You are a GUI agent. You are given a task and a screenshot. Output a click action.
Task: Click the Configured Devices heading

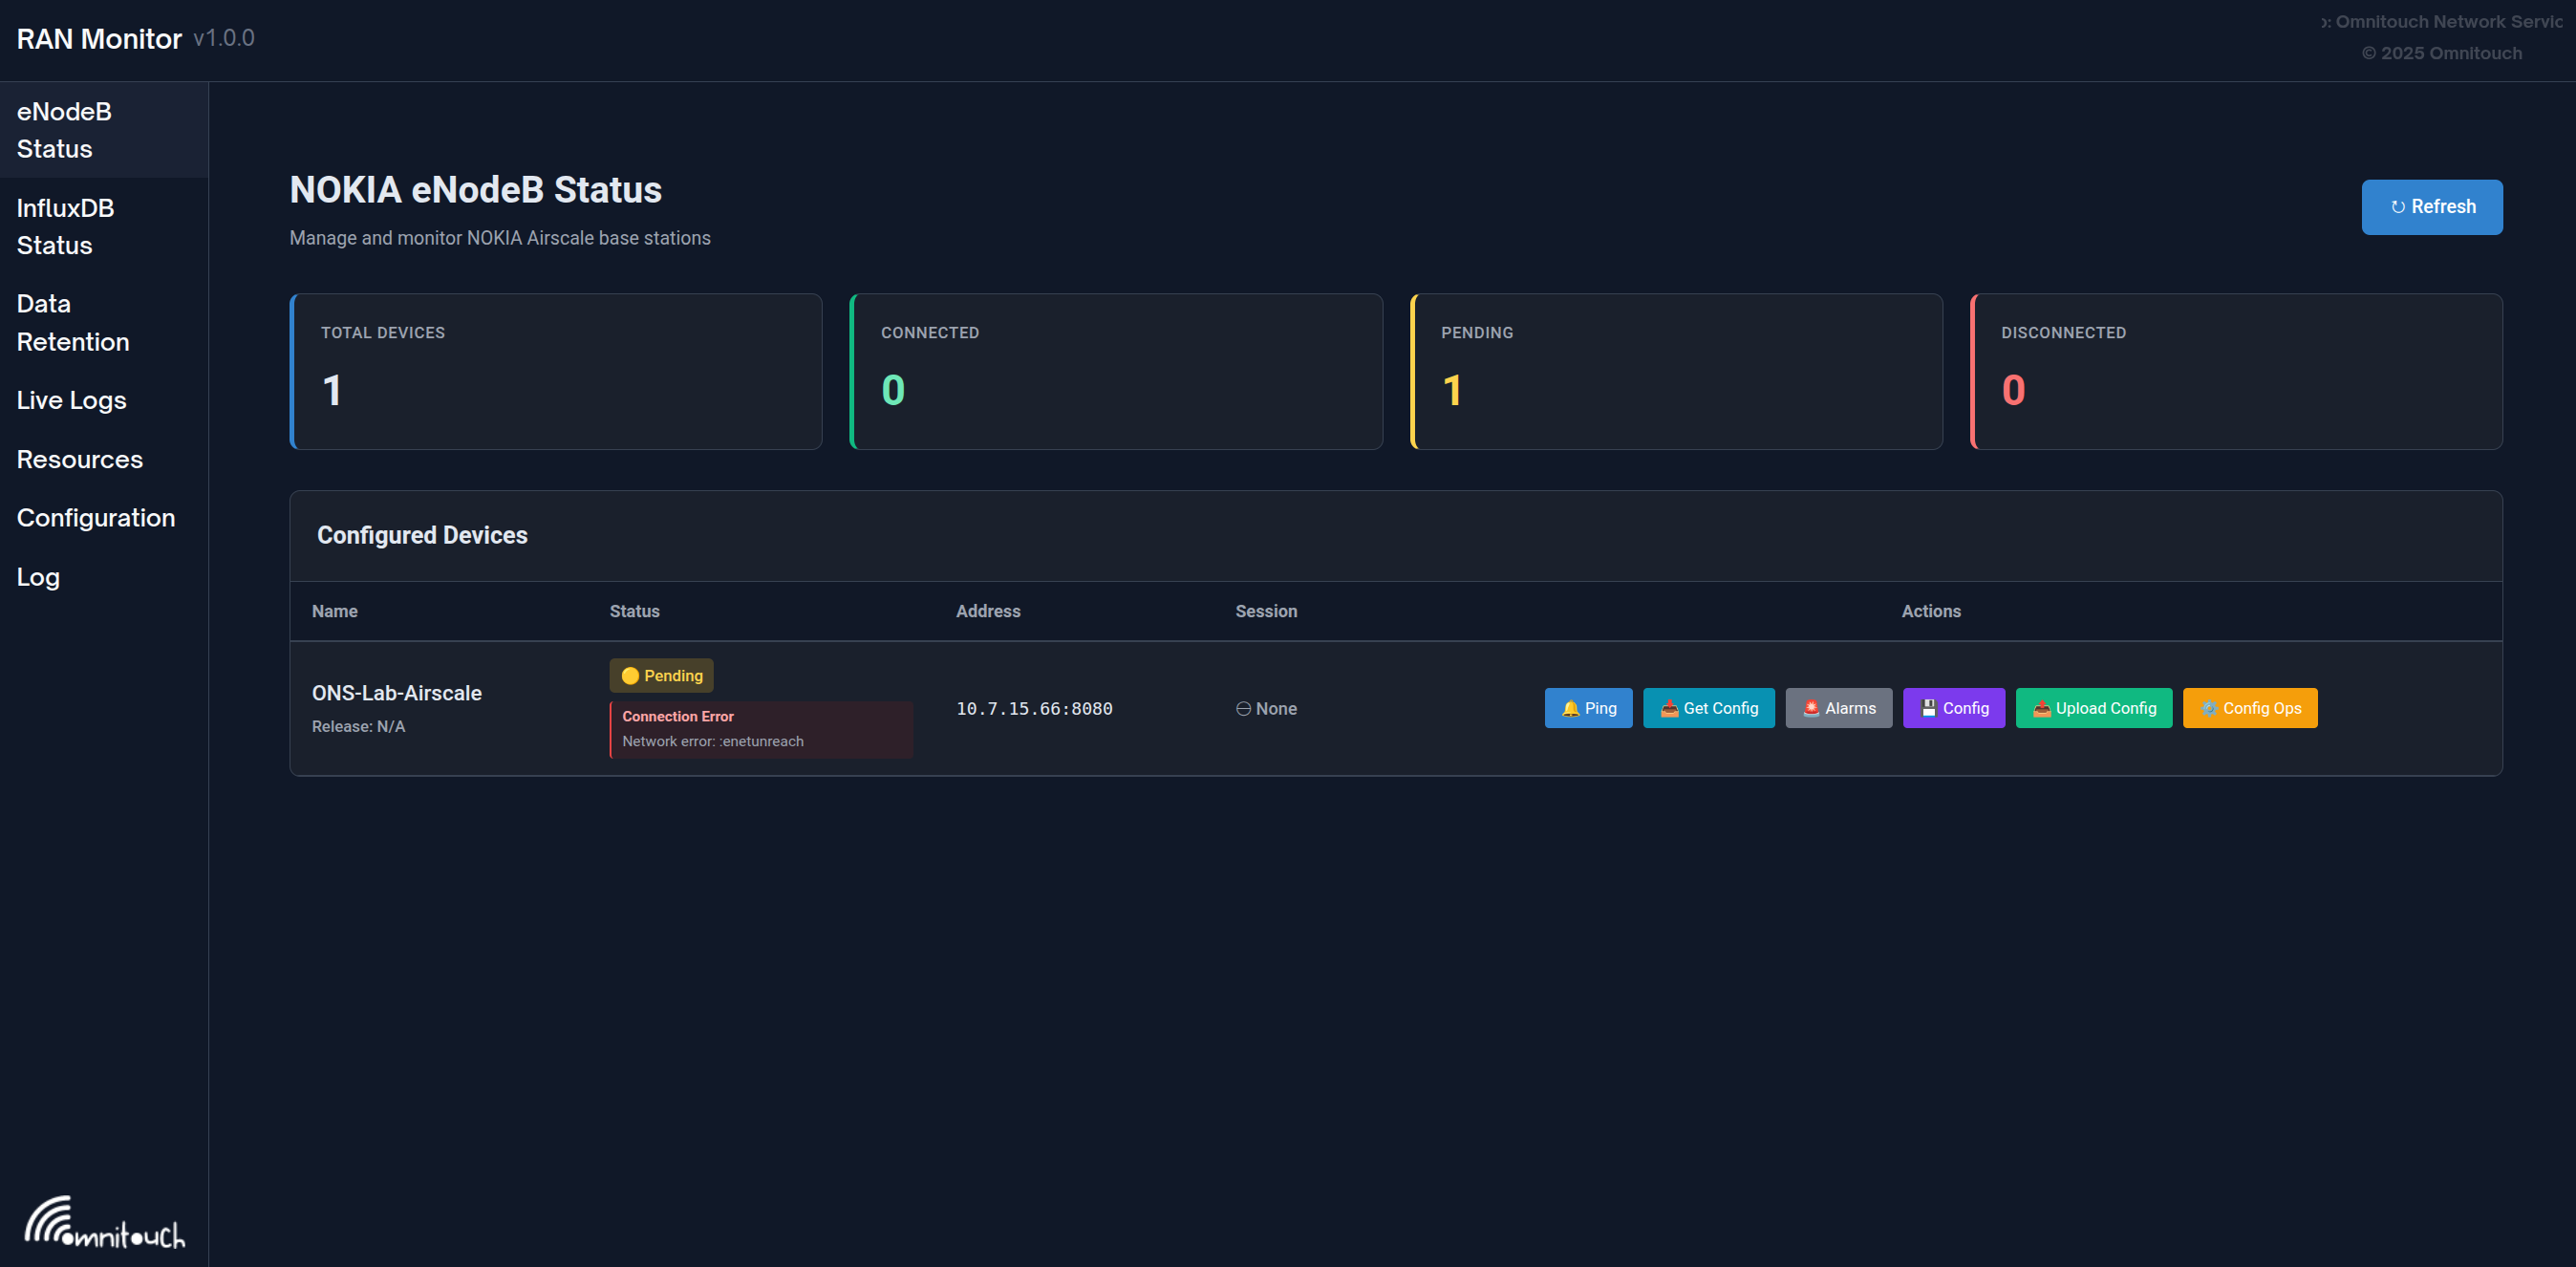coord(422,535)
